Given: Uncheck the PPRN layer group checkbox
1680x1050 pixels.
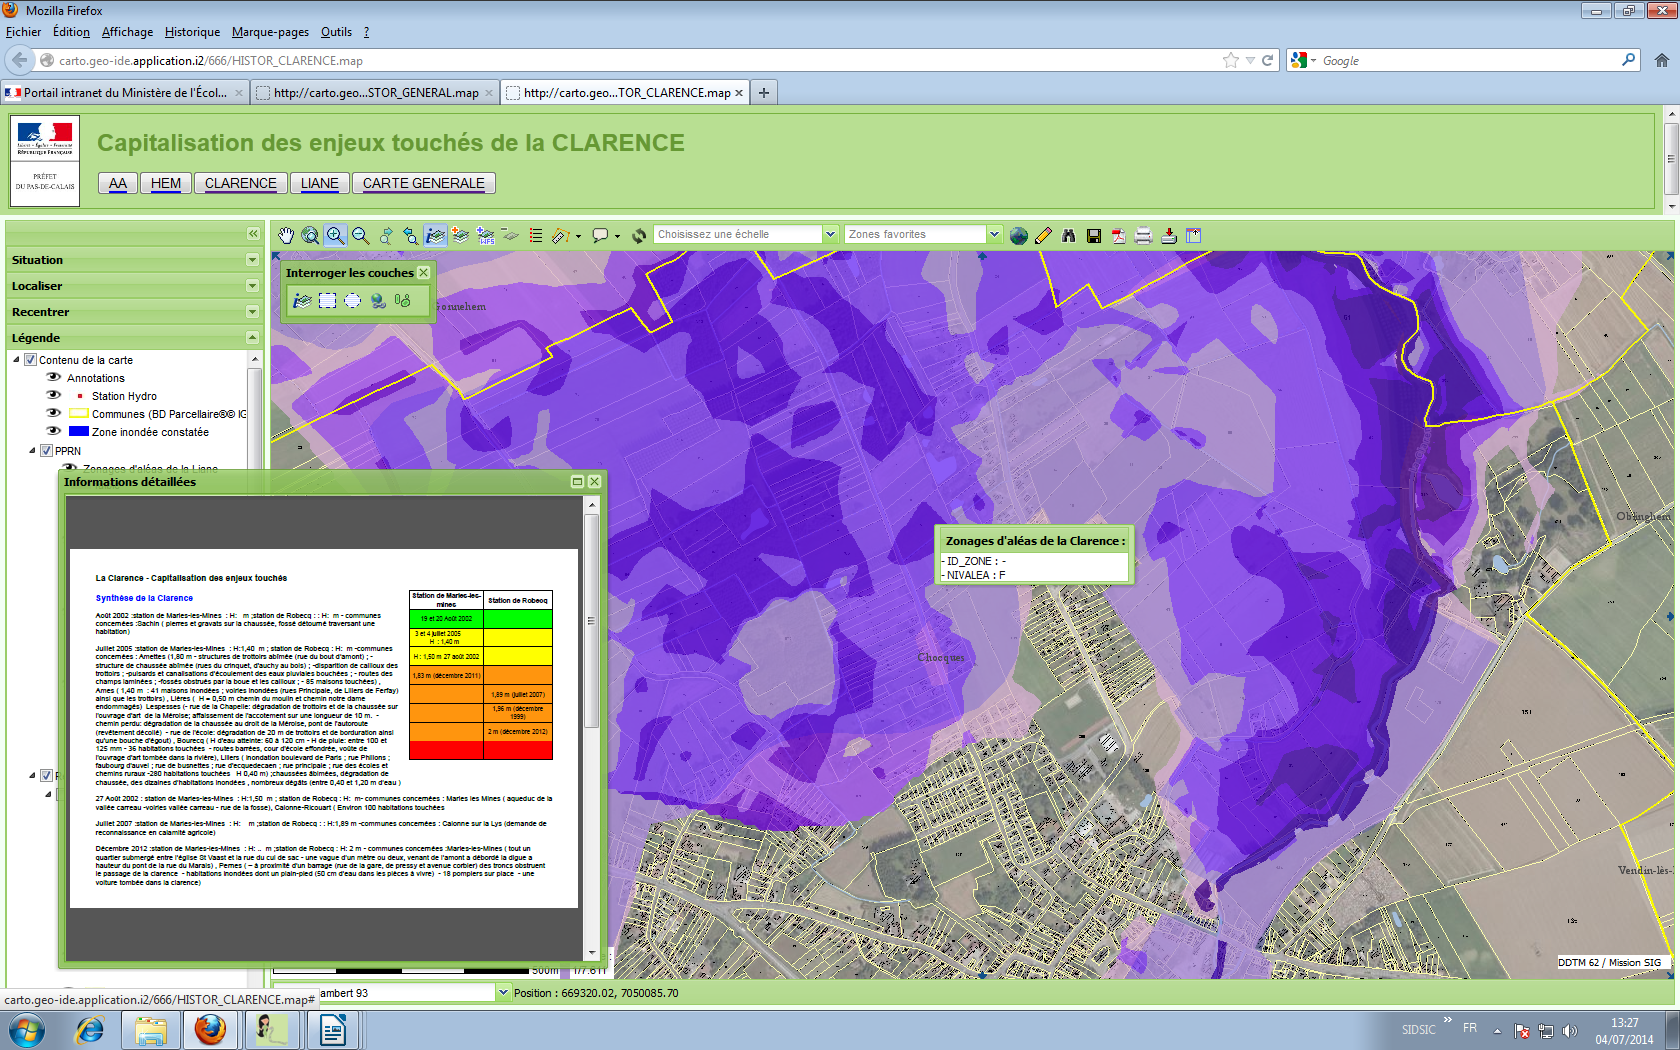Looking at the screenshot, I should click(x=46, y=451).
